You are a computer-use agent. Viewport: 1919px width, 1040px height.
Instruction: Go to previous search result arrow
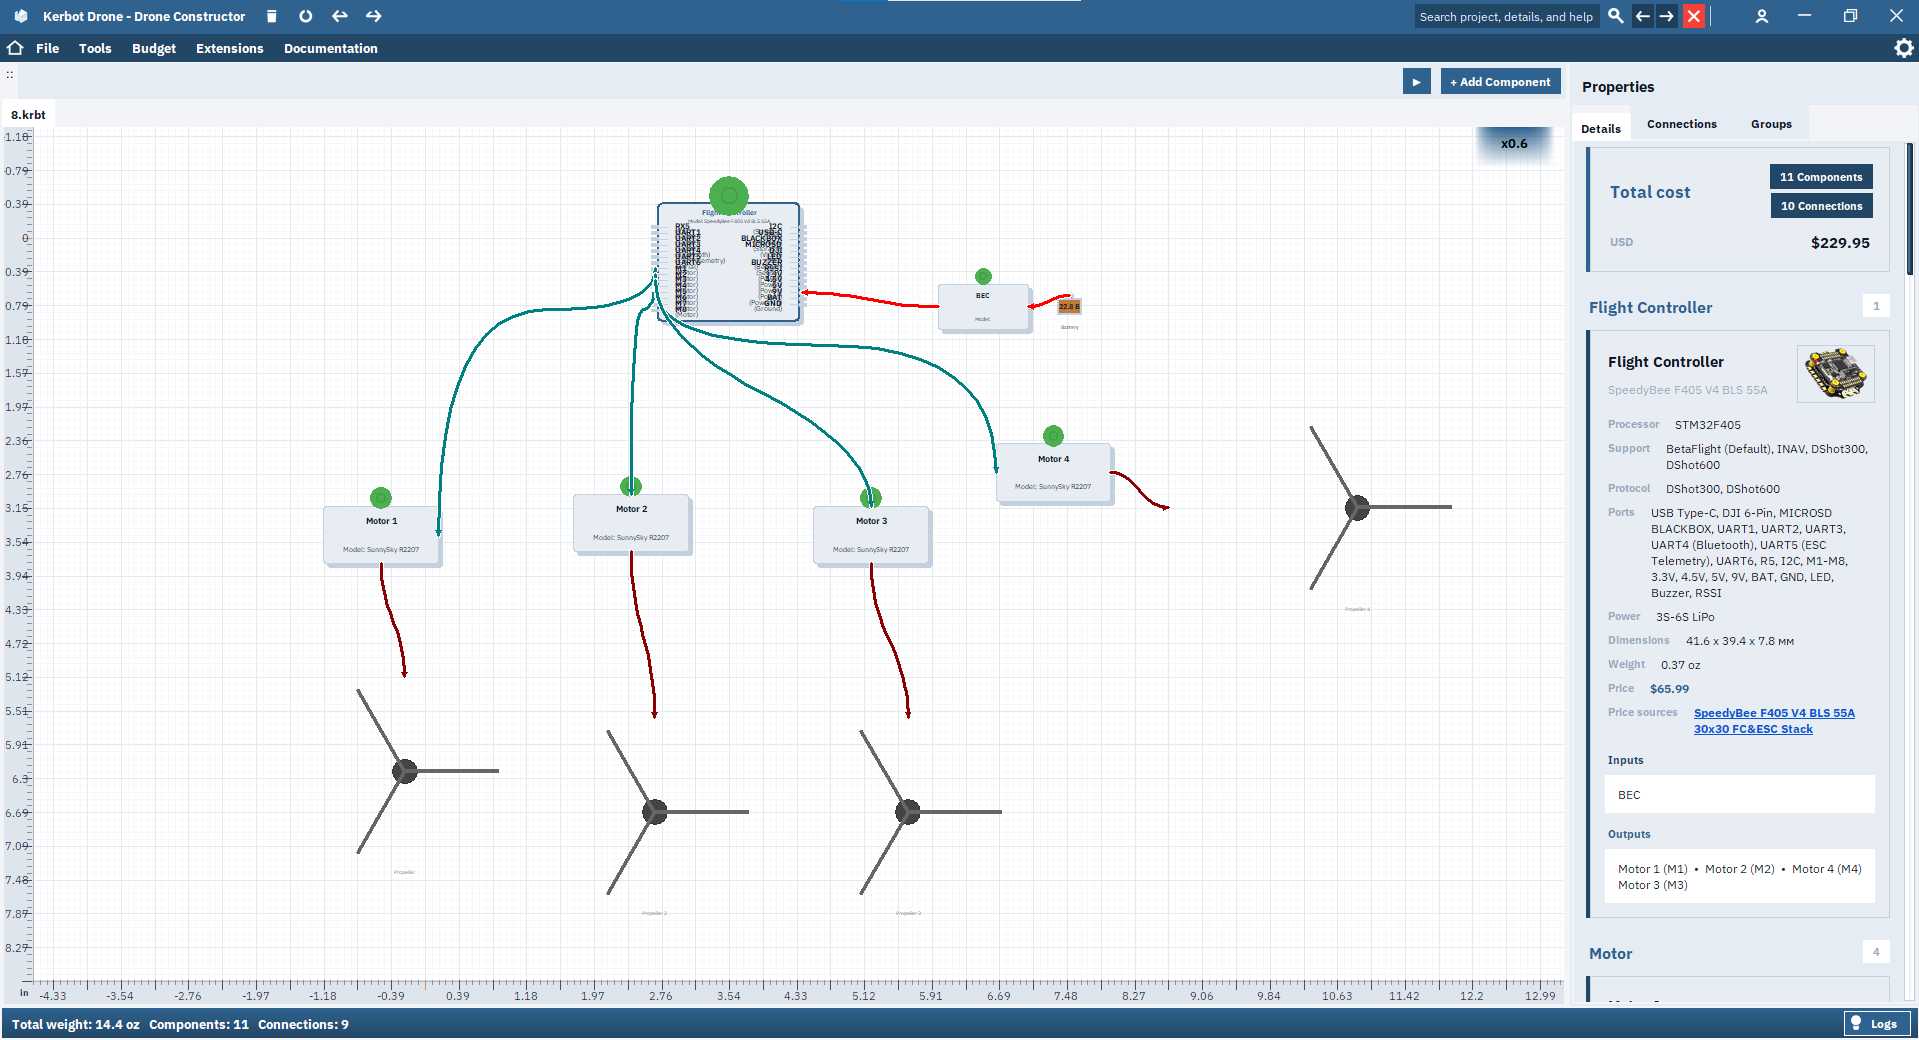tap(1642, 16)
